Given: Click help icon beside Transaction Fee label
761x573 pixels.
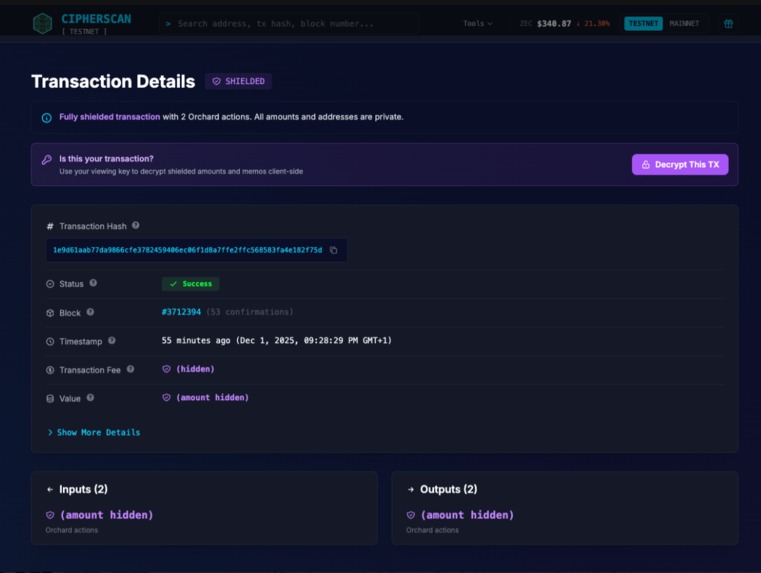Looking at the screenshot, I should [x=131, y=369].
